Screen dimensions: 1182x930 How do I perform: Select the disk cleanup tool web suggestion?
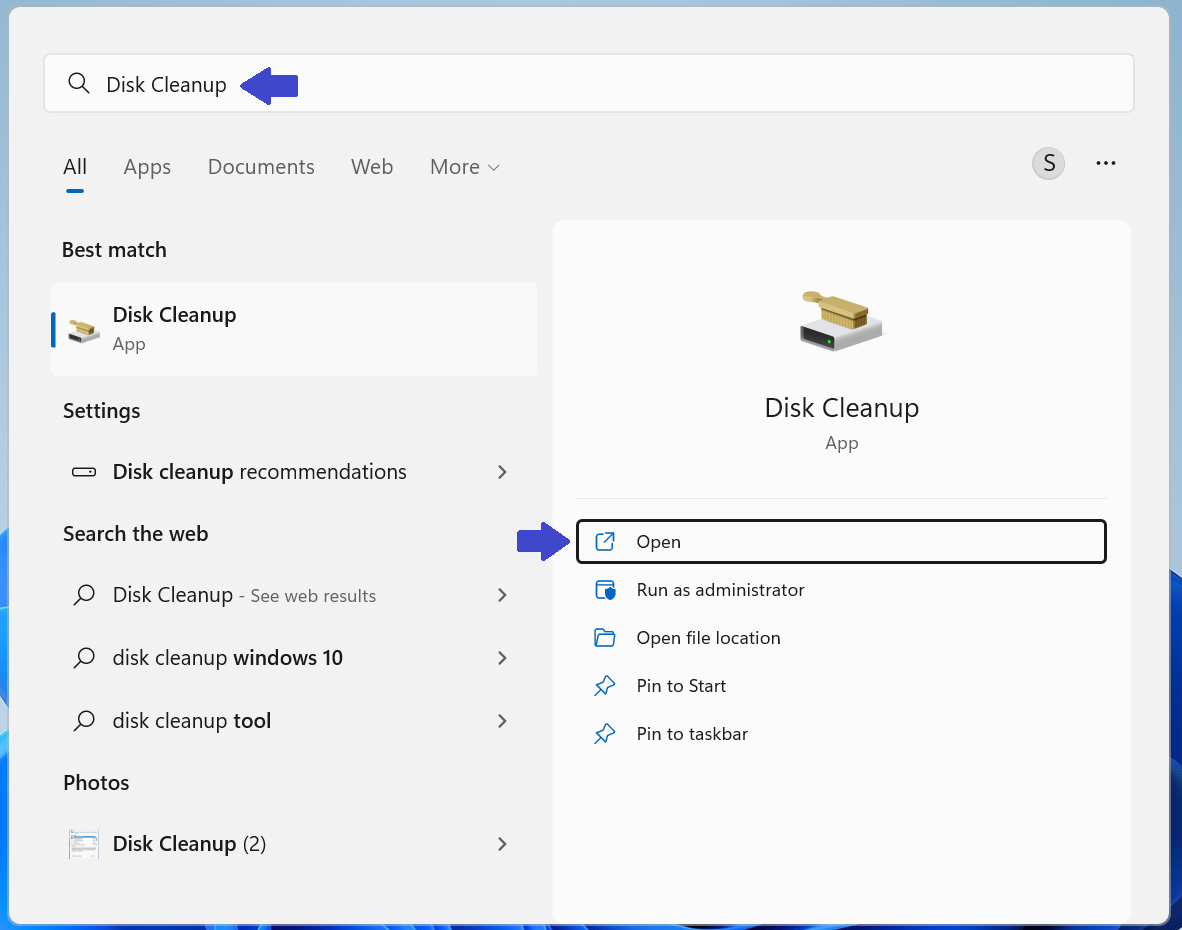pyautogui.click(x=192, y=721)
